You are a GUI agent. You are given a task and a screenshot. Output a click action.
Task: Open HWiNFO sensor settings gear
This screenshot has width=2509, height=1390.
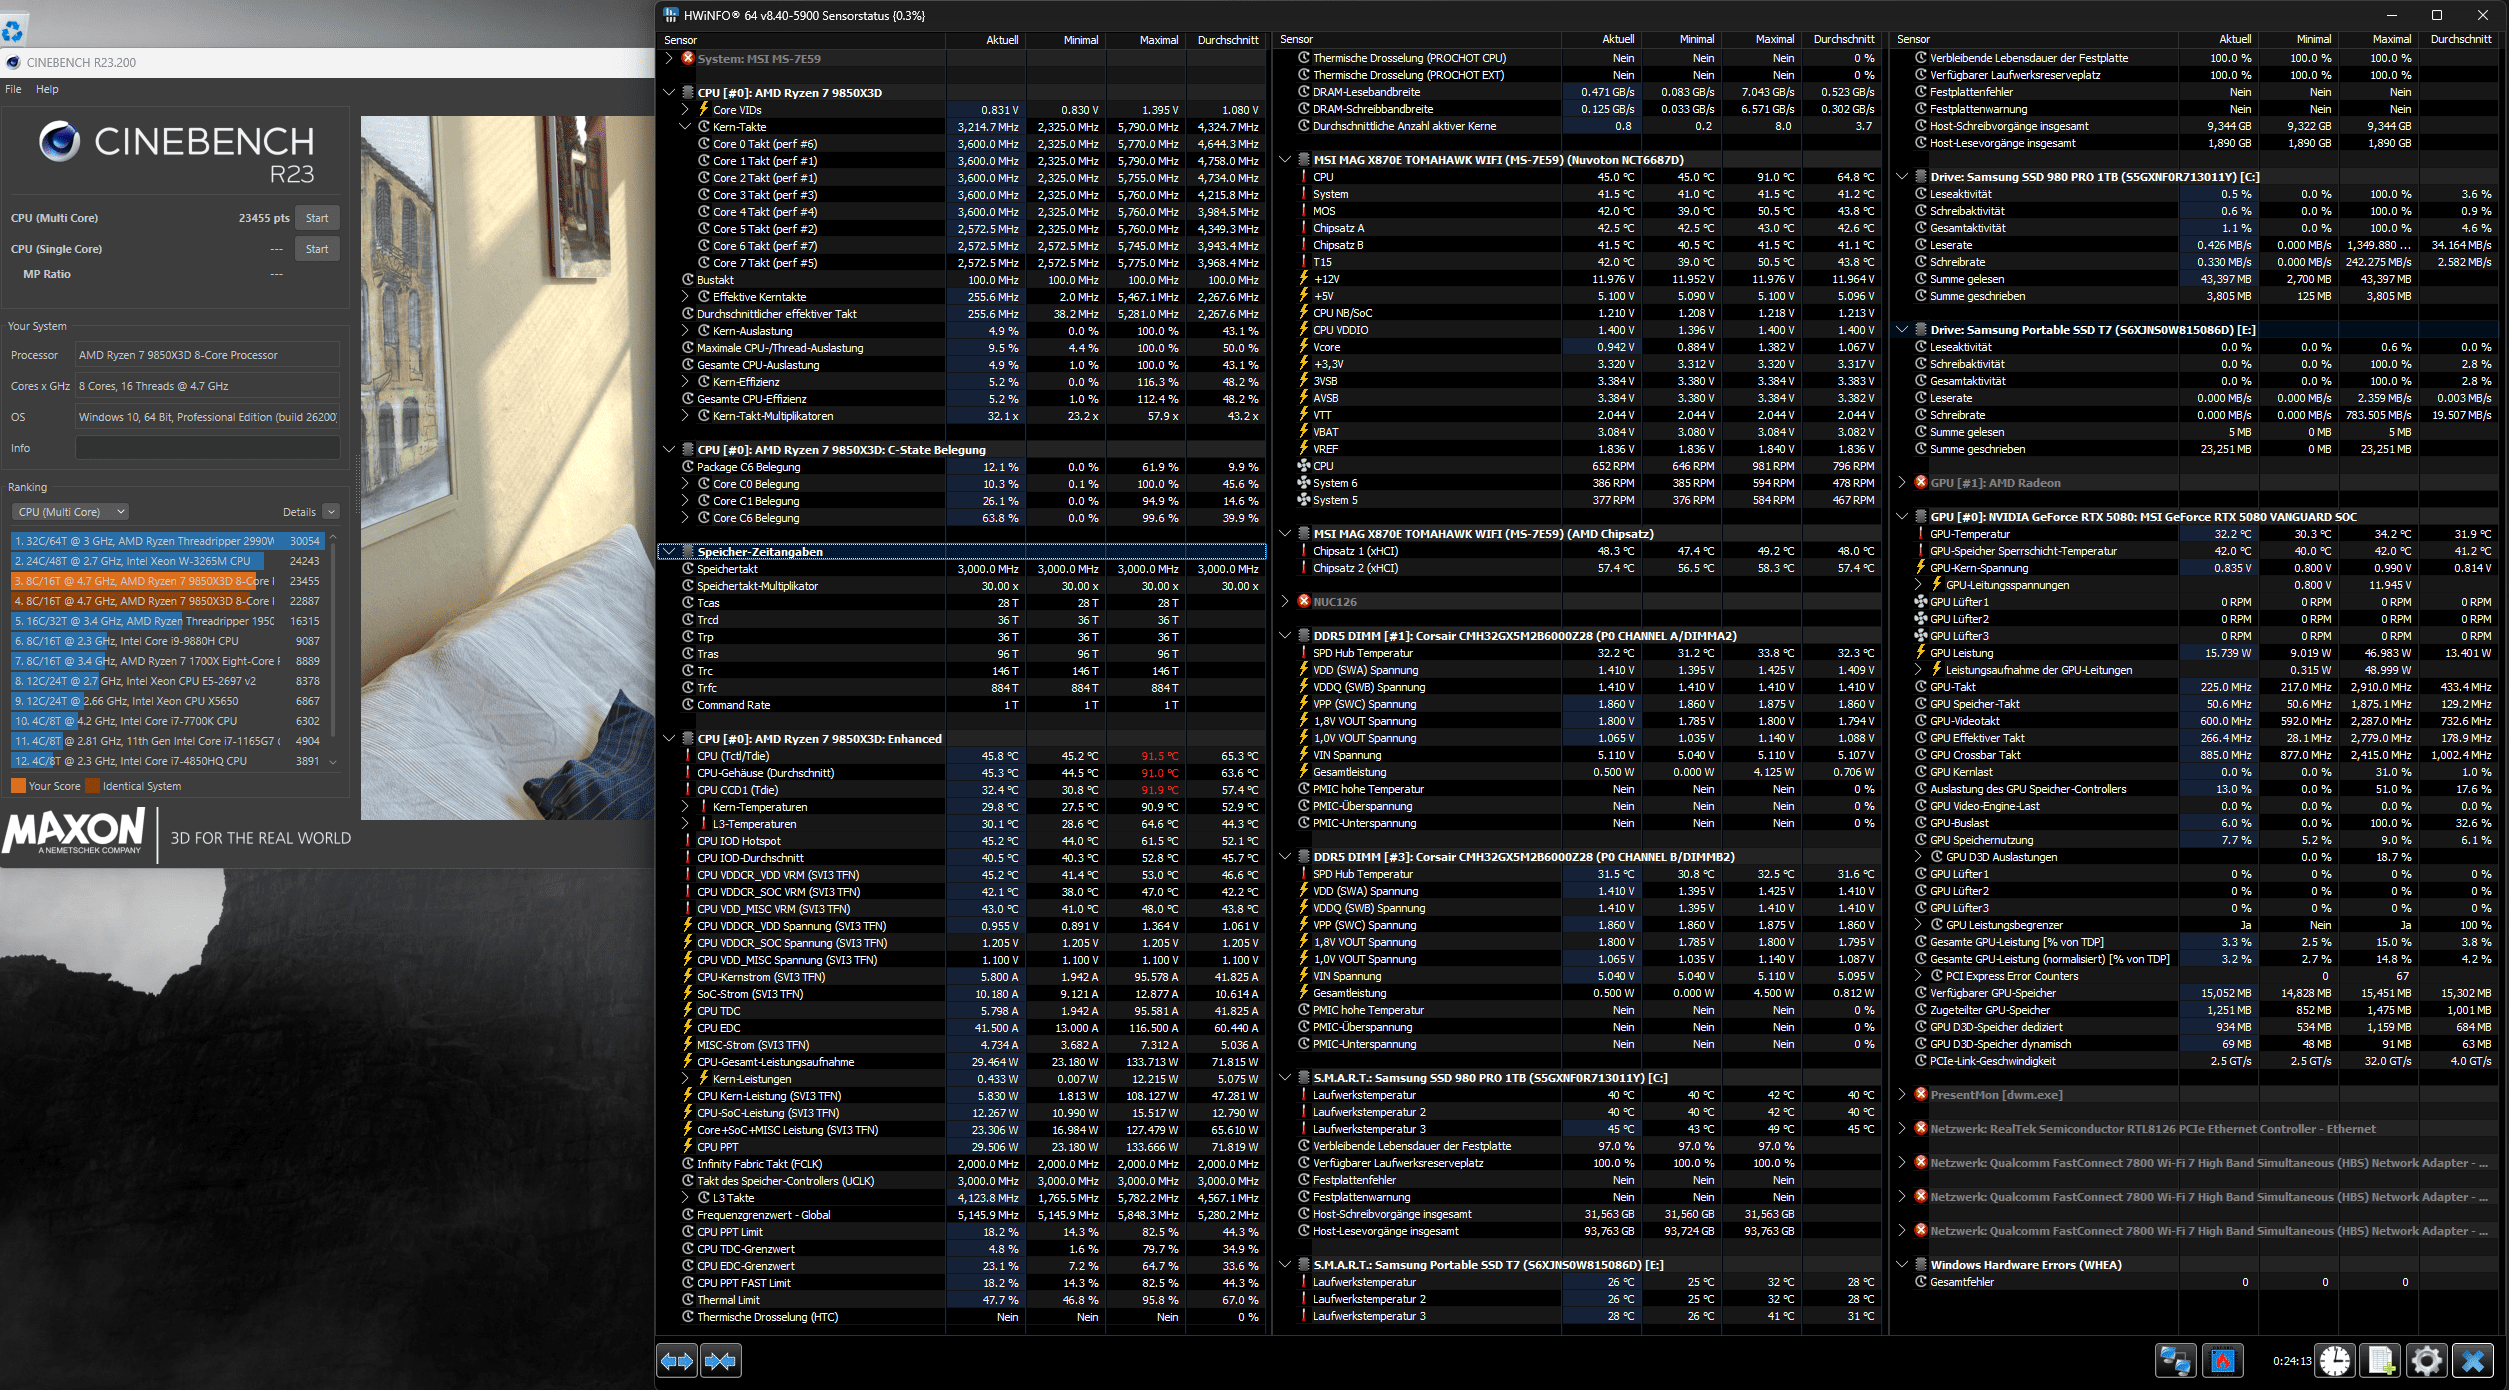(2426, 1361)
